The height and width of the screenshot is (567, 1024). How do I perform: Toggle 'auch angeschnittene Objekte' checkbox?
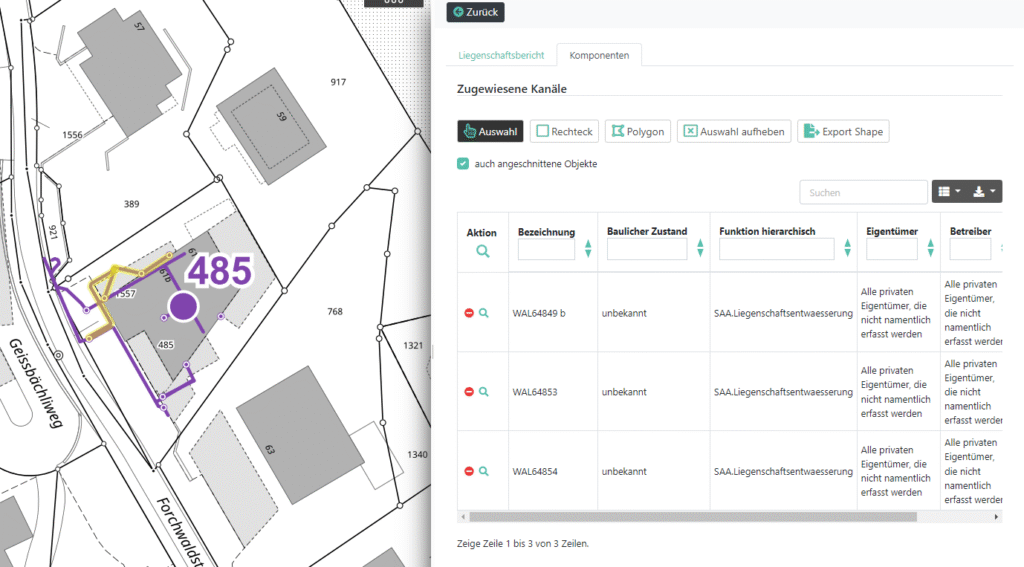point(463,164)
